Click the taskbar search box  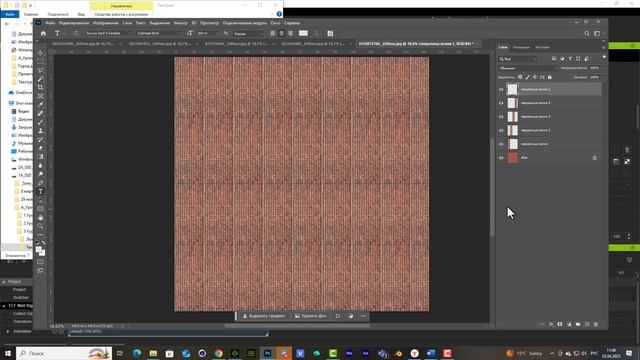(64, 353)
